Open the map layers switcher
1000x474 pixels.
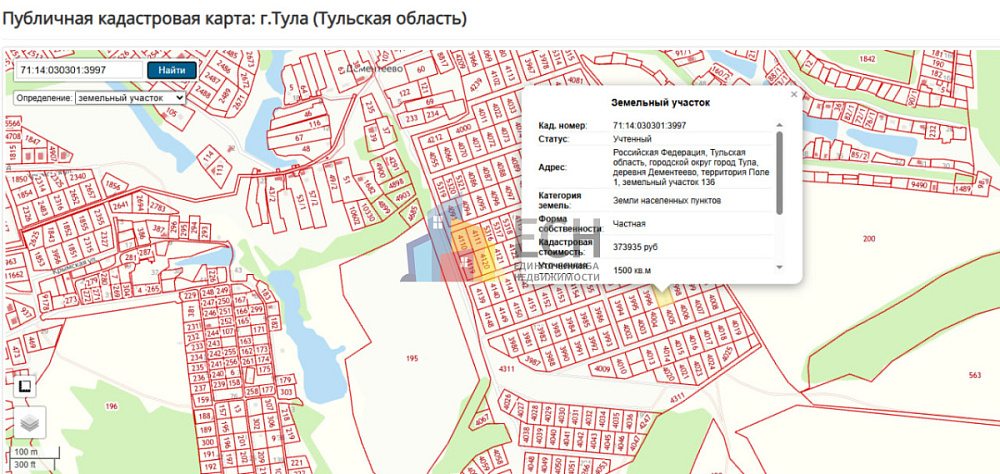30,422
